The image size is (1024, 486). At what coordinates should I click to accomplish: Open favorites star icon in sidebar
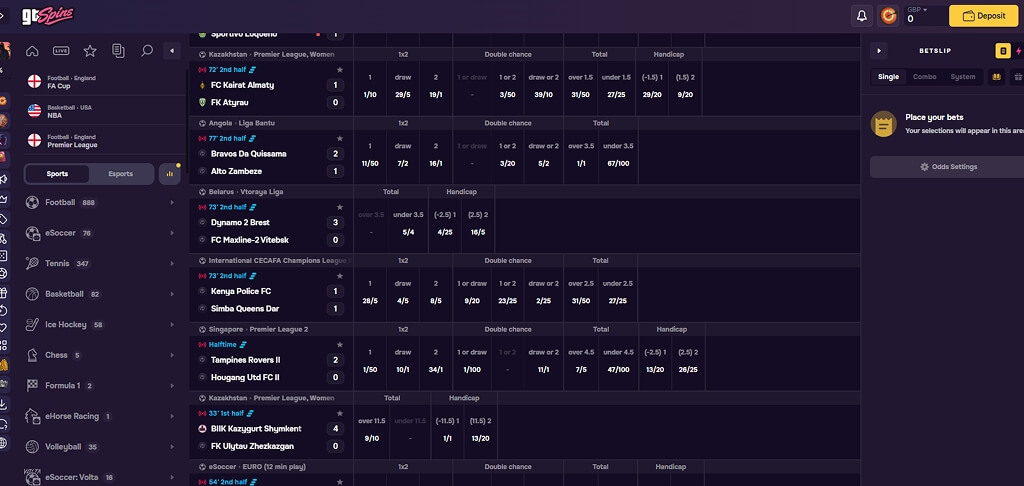pyautogui.click(x=90, y=51)
